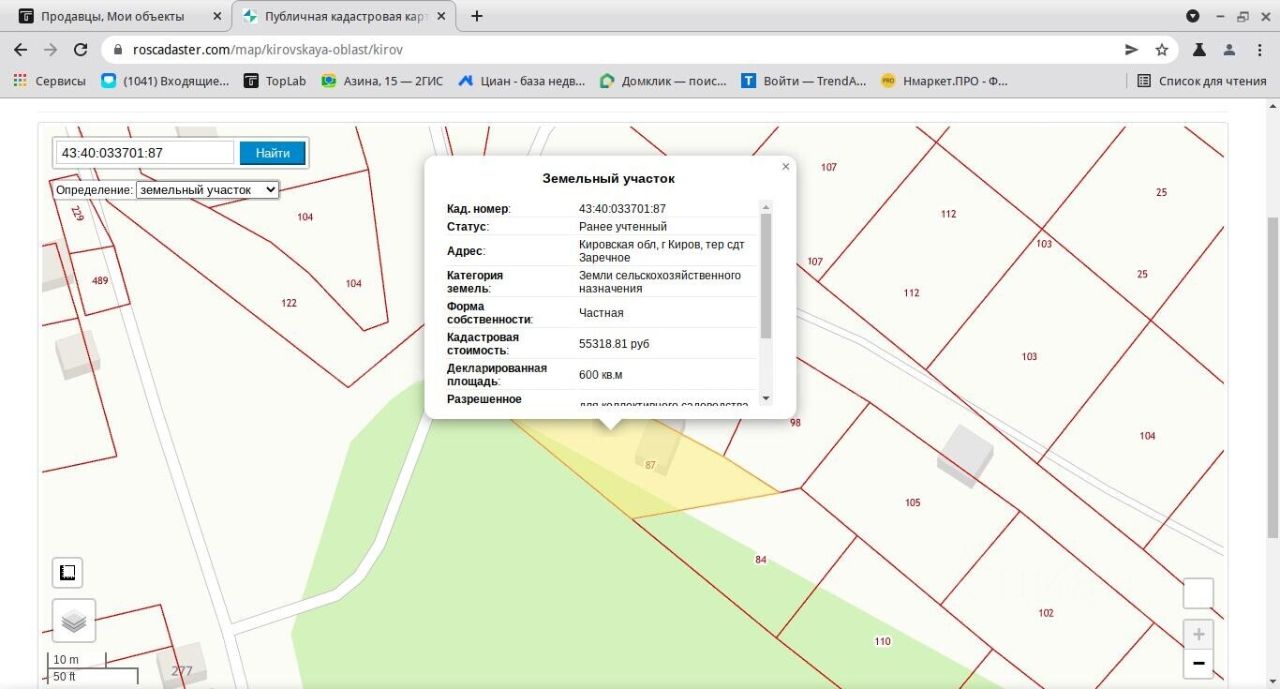Viewport: 1280px width, 689px height.
Task: Zoom out of the cadastral map
Action: 1198,663
